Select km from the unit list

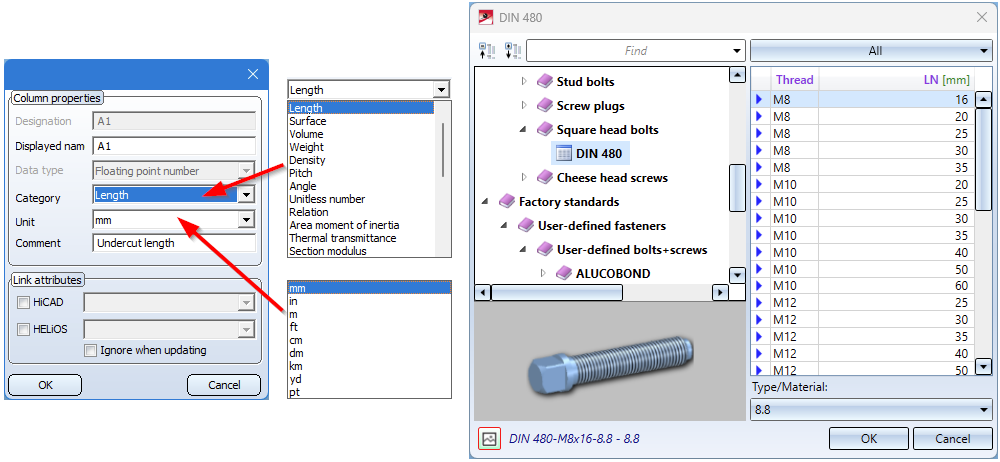tap(295, 366)
